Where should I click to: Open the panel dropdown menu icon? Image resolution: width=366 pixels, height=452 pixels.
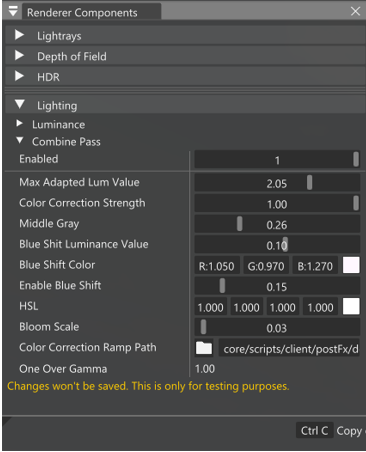point(13,11)
